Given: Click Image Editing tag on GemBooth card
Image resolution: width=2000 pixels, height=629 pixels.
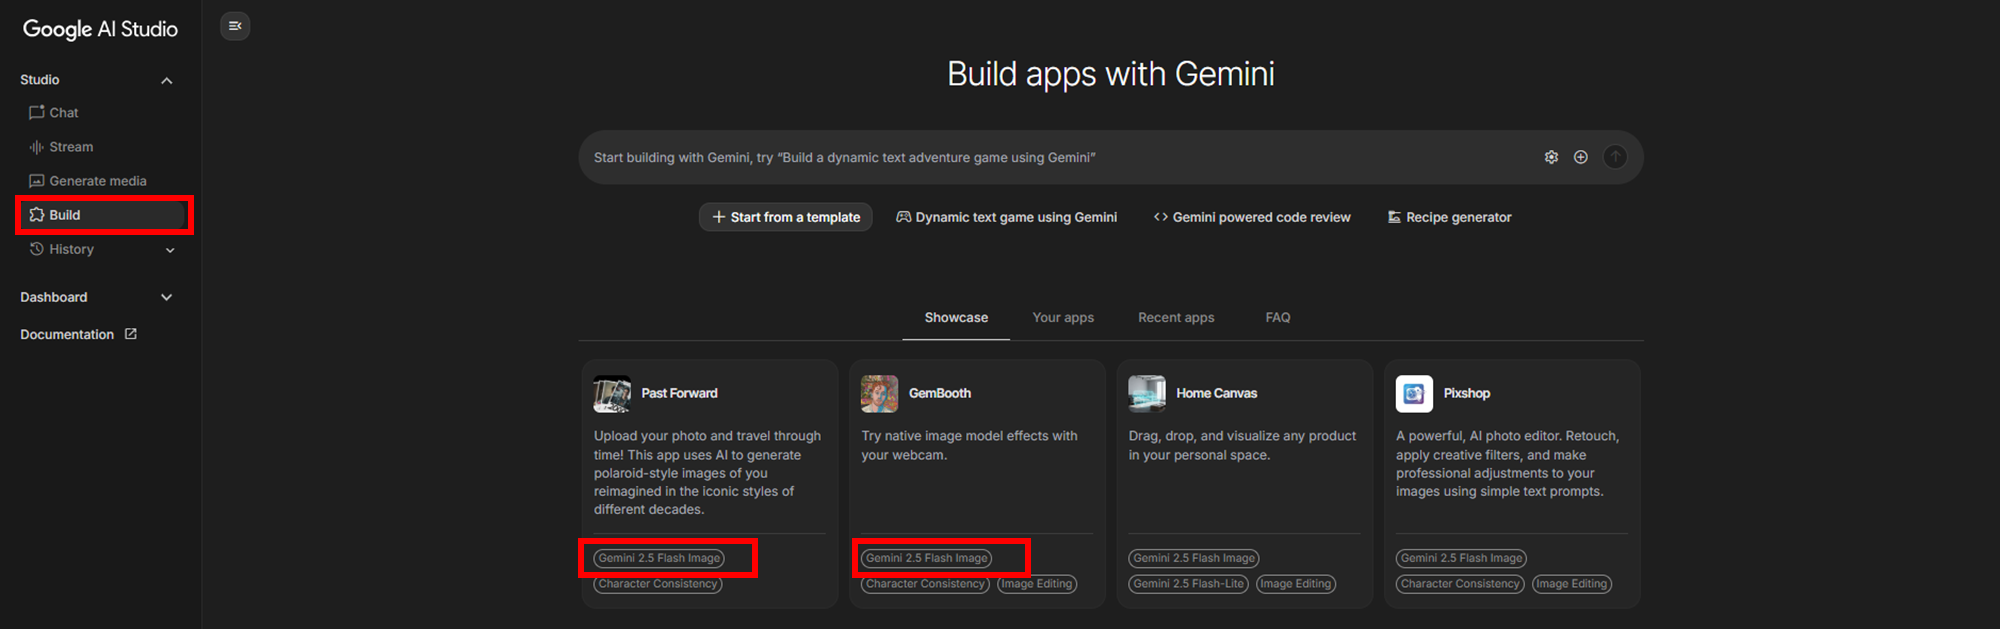Looking at the screenshot, I should pos(1037,584).
